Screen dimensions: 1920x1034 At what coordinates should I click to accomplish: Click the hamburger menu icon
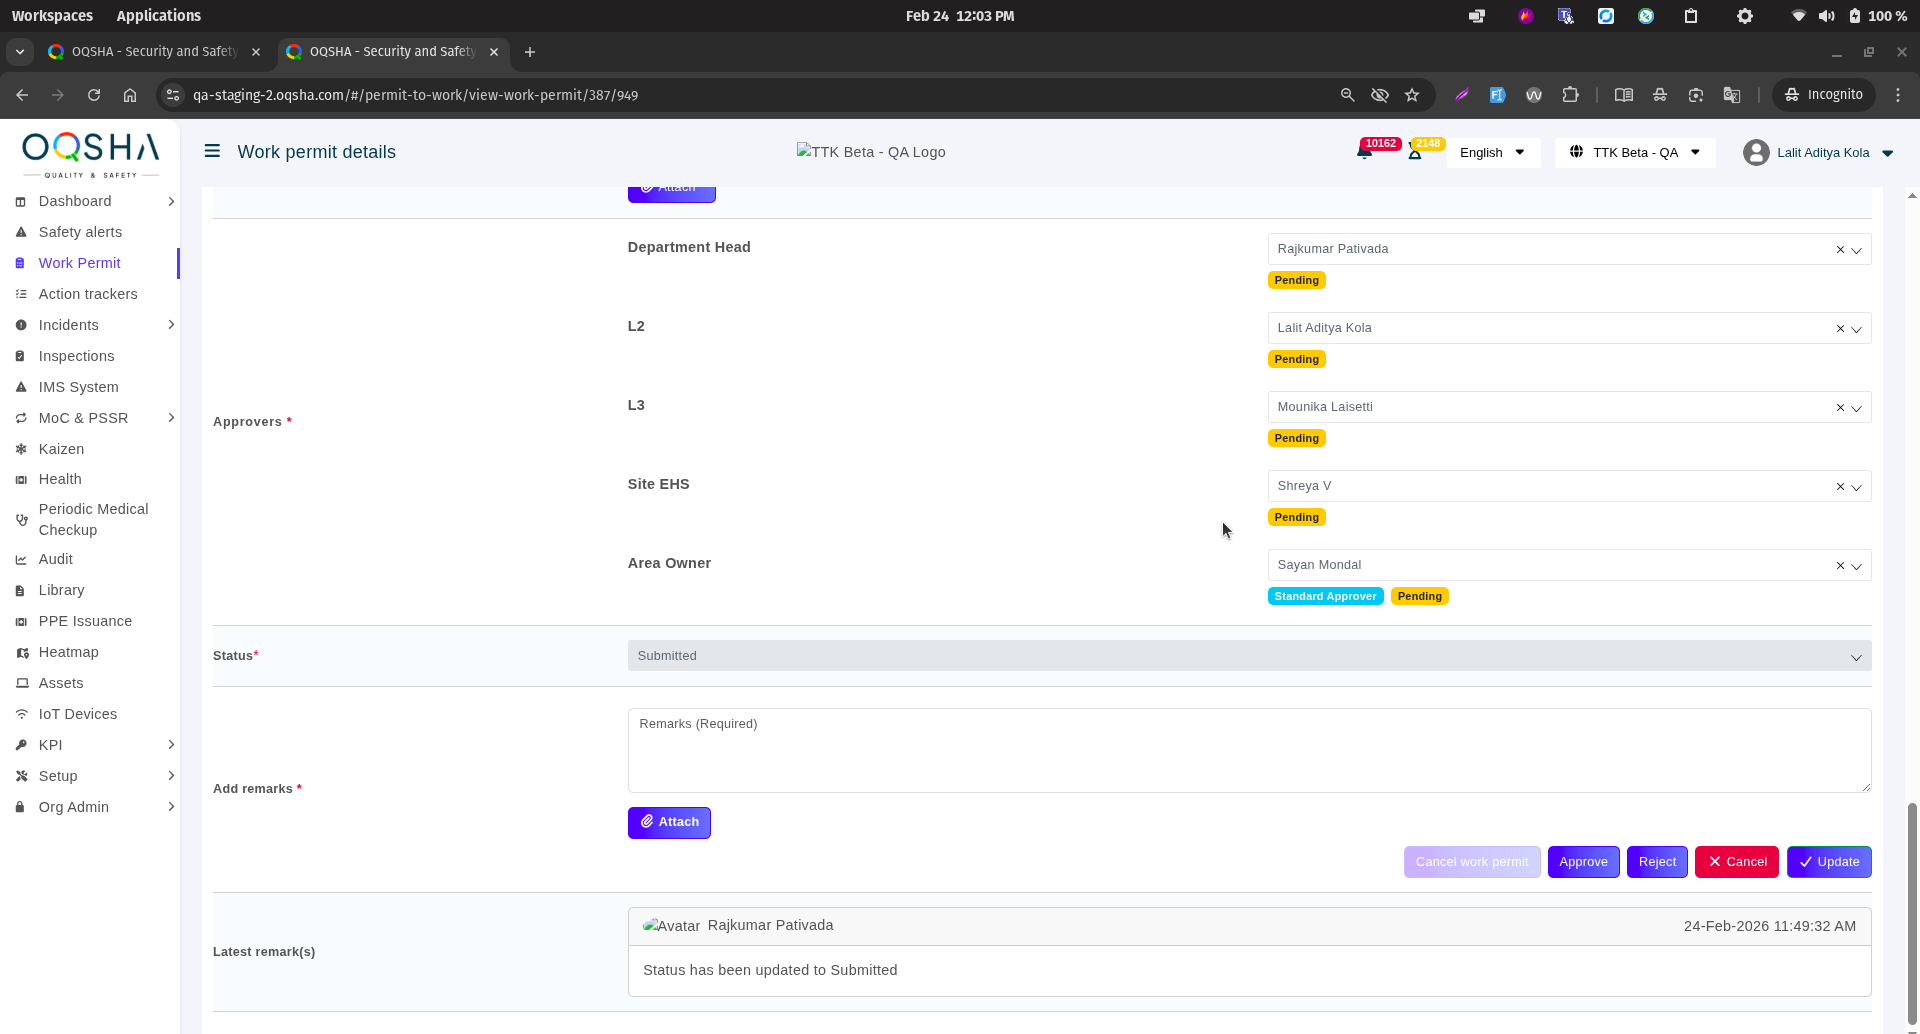tap(212, 151)
